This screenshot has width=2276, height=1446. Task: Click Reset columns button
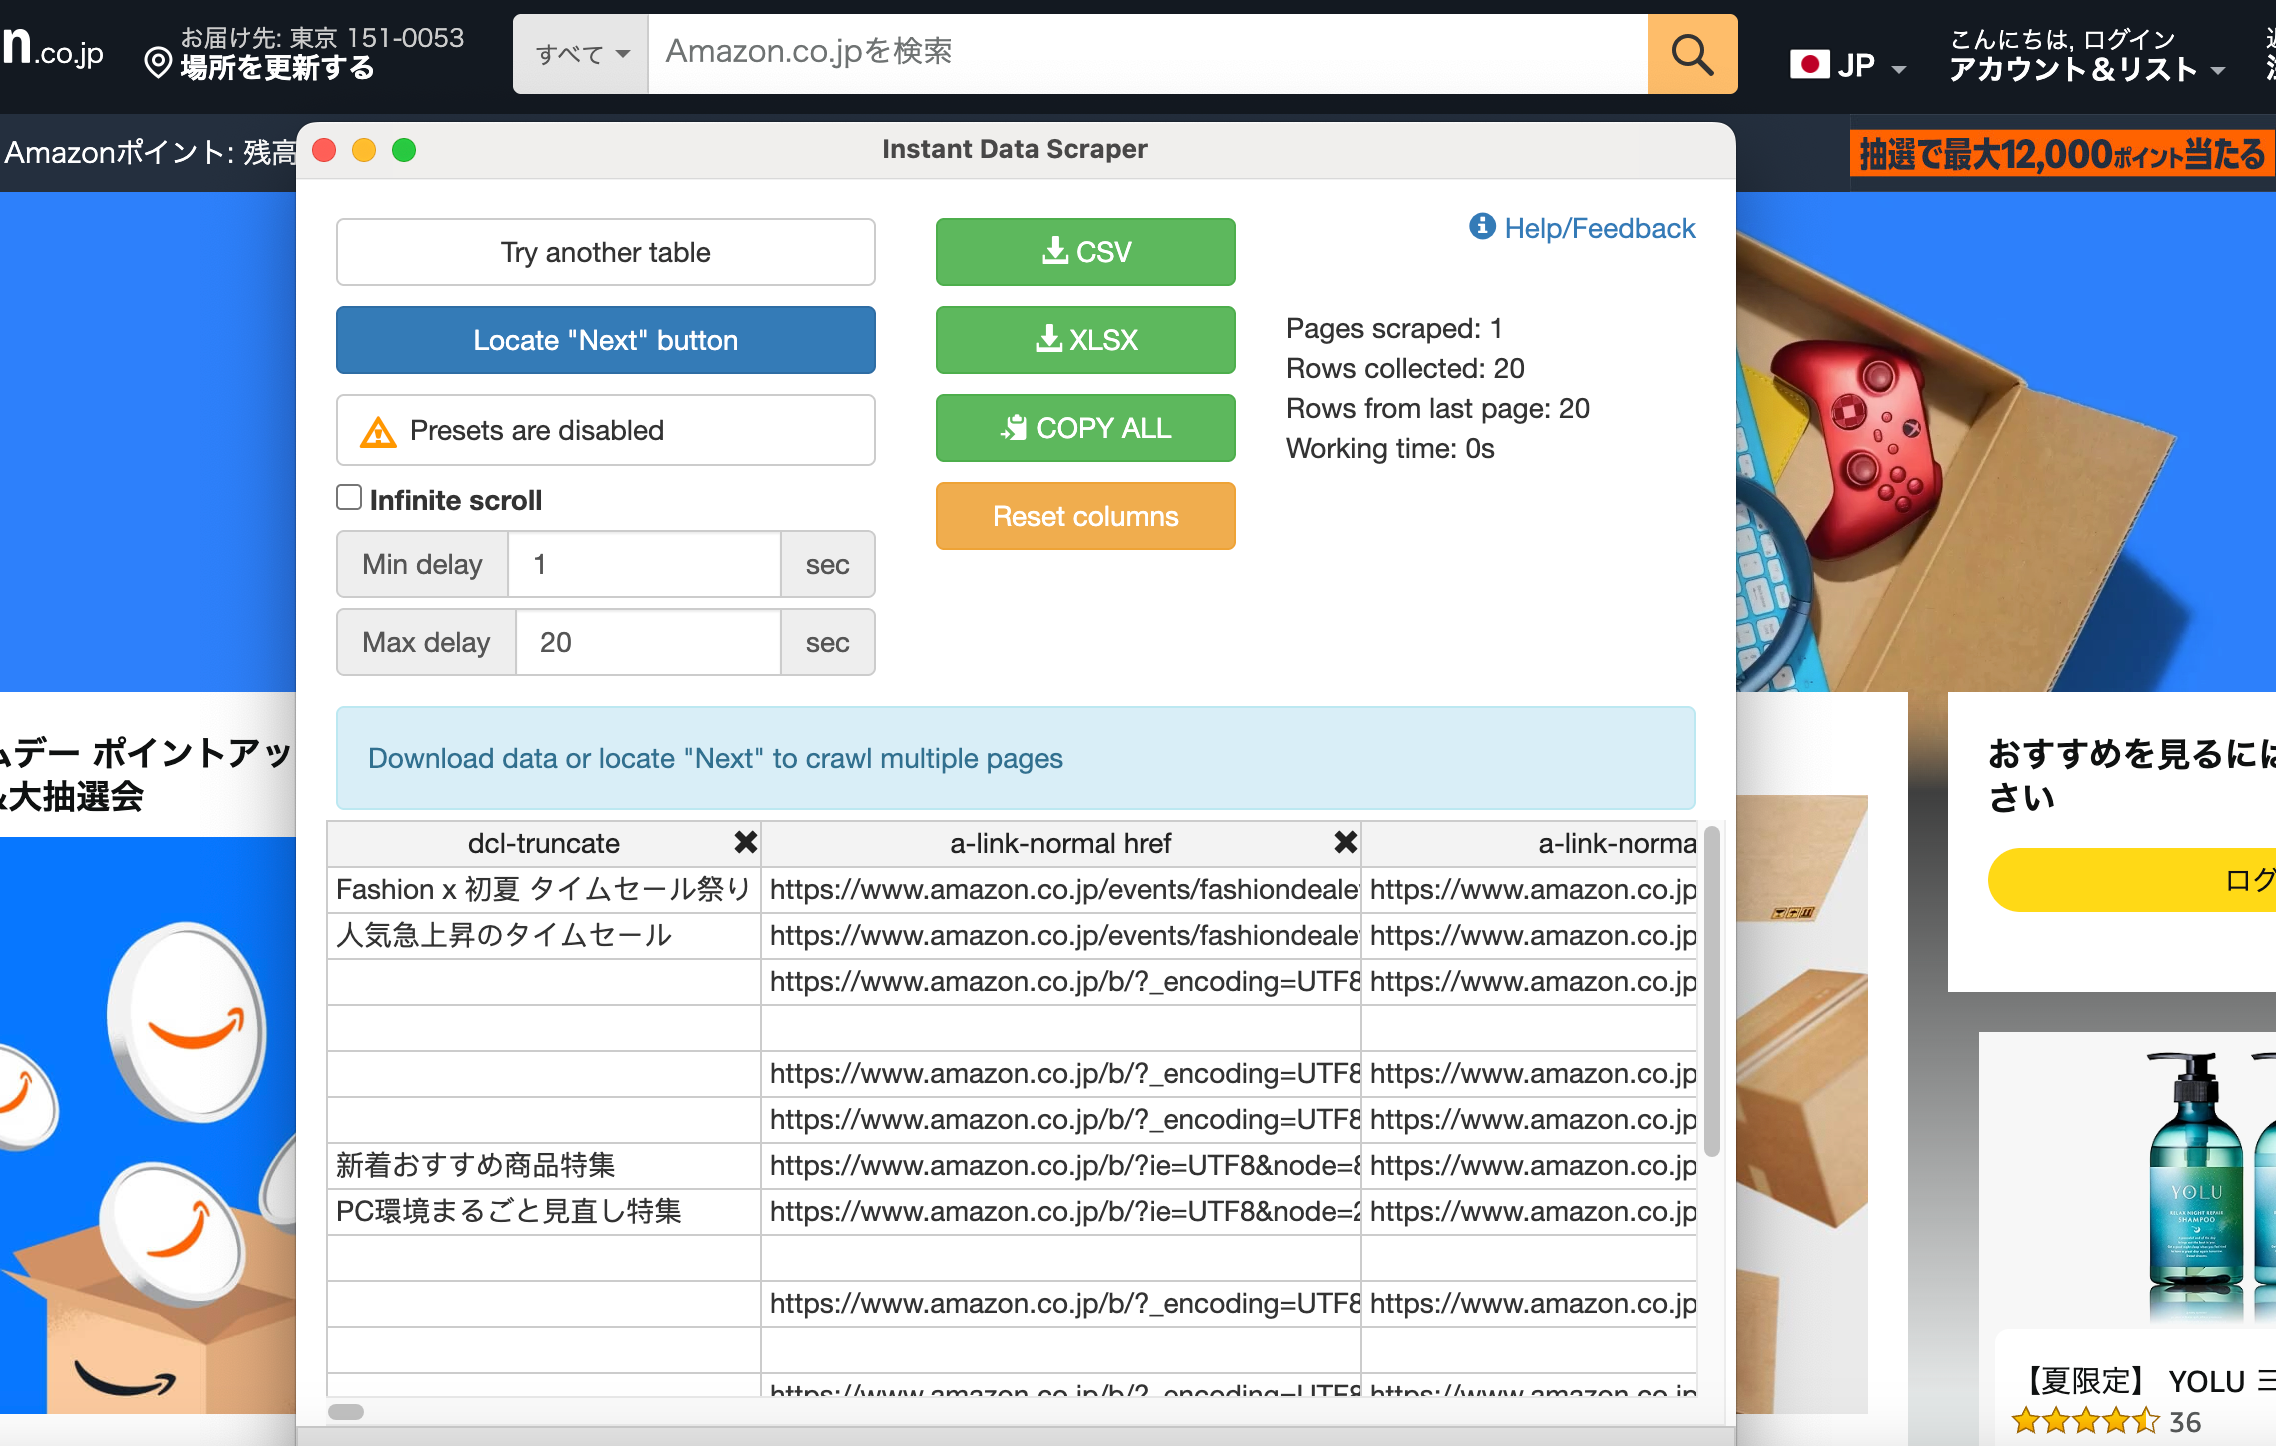pos(1086,516)
